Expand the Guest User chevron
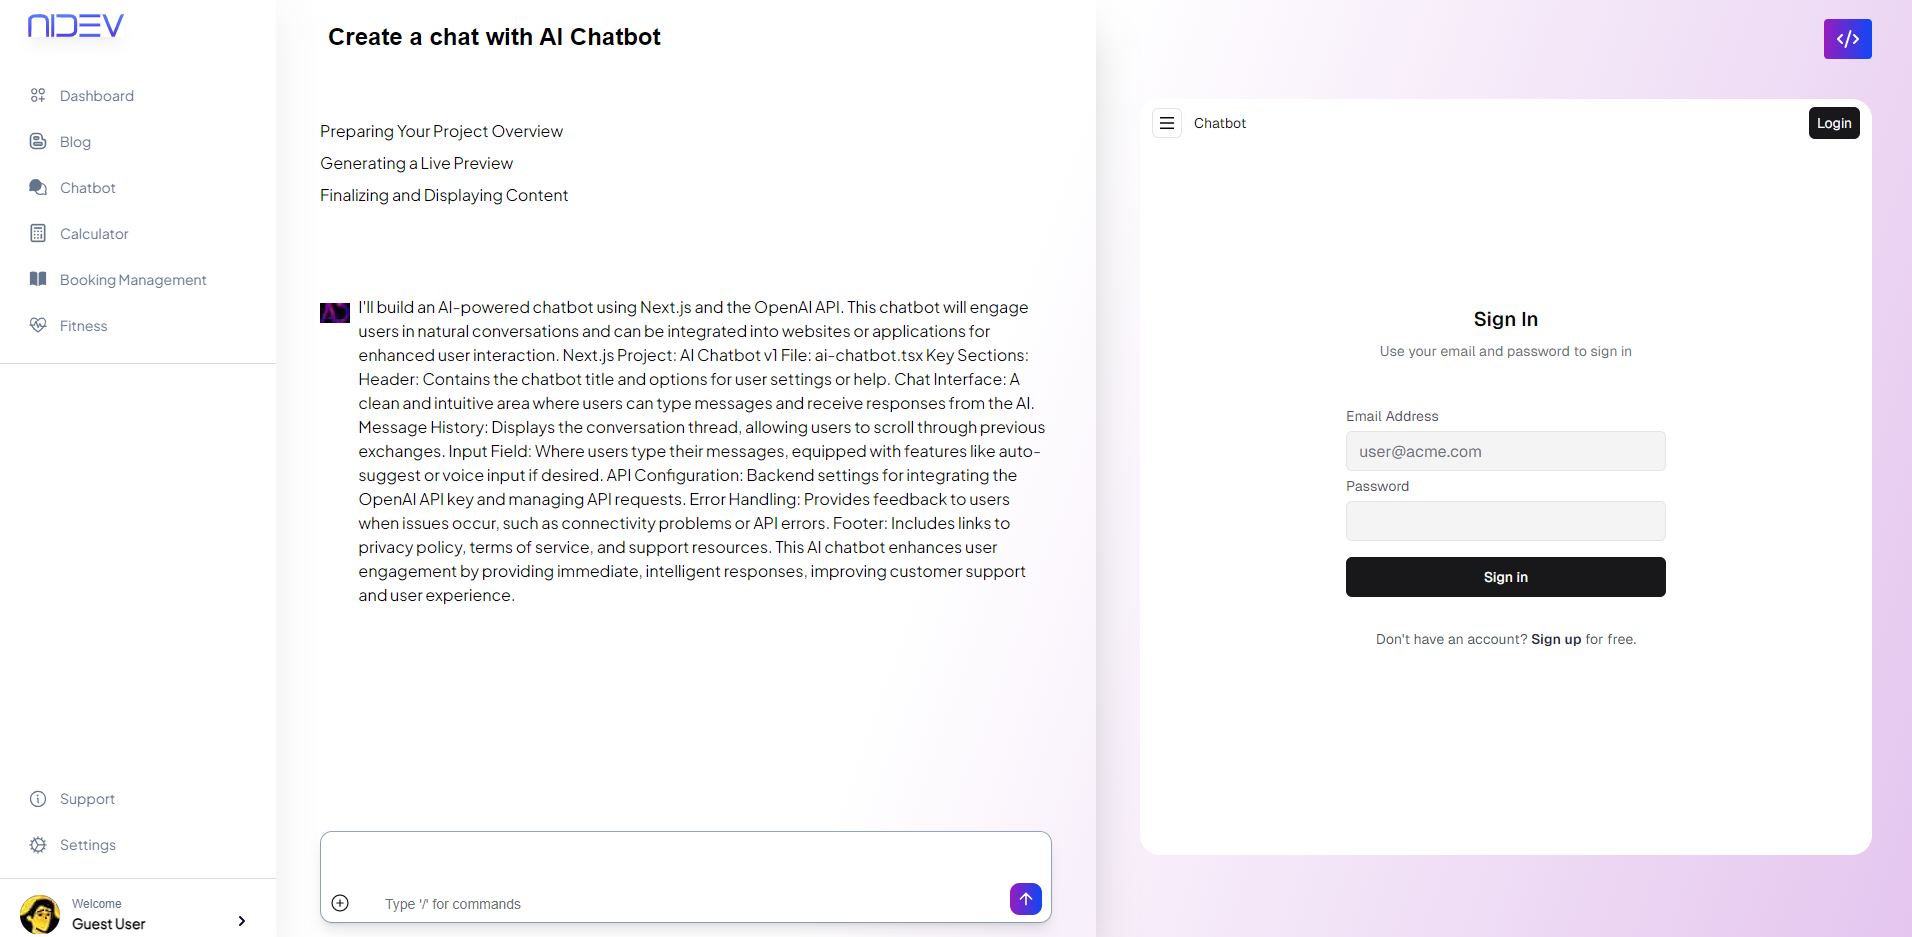The height and width of the screenshot is (937, 1912). [241, 921]
